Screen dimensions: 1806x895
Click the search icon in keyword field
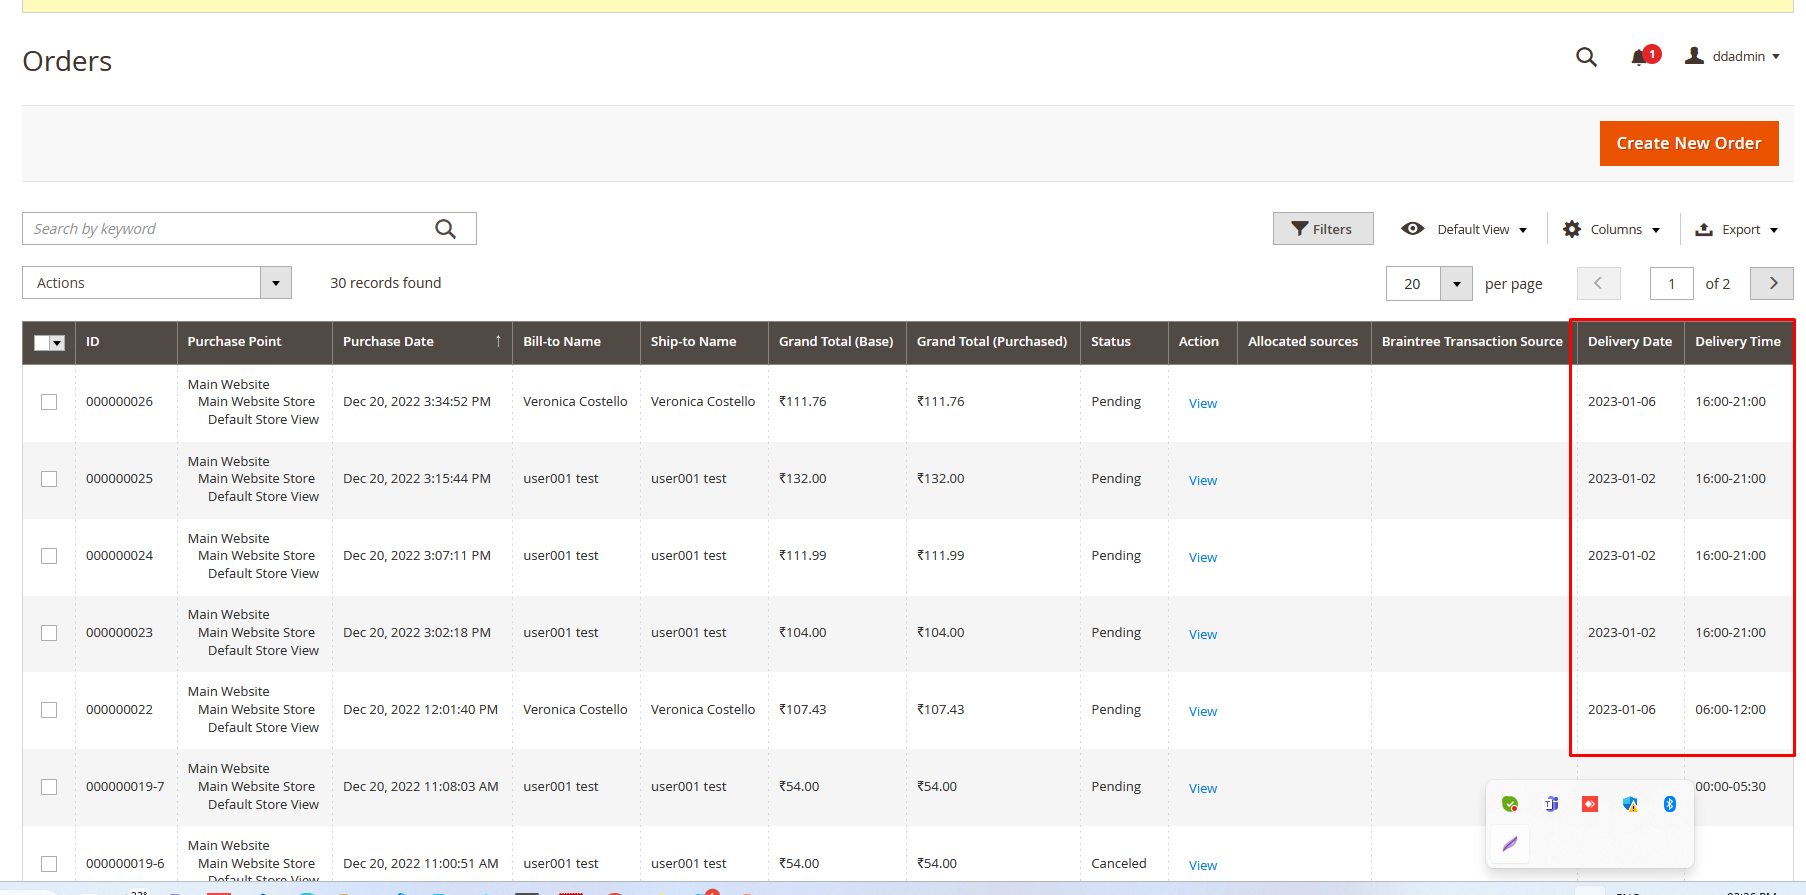click(446, 229)
